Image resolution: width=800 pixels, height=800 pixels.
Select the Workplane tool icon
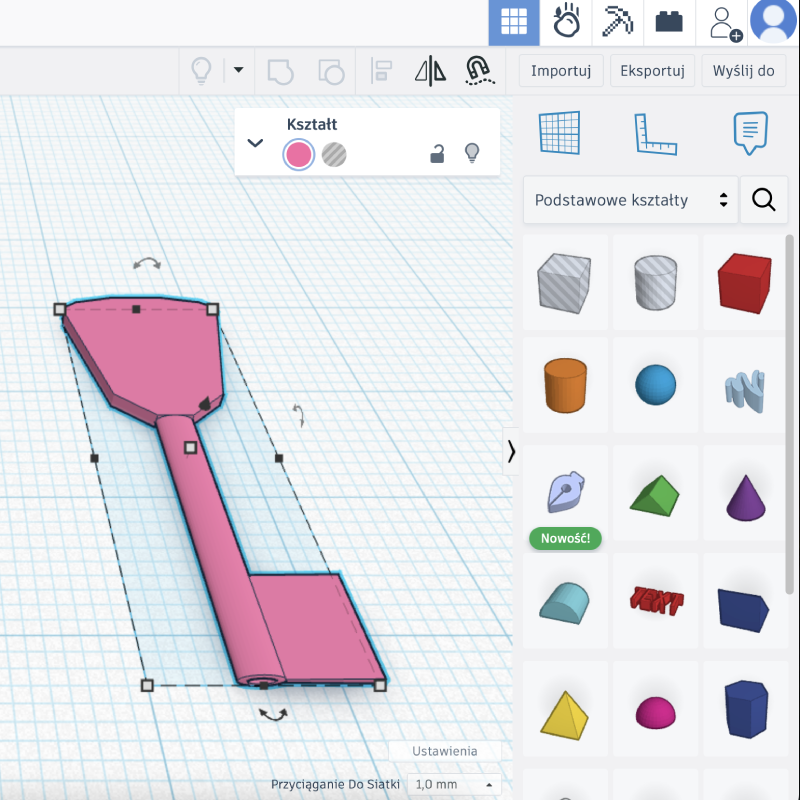559,134
